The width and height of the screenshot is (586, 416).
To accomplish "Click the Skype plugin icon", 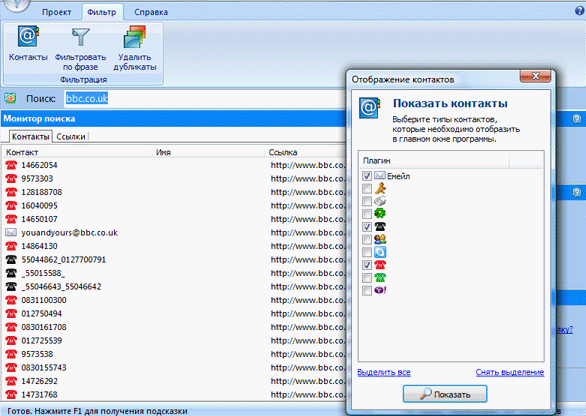I will 380,252.
